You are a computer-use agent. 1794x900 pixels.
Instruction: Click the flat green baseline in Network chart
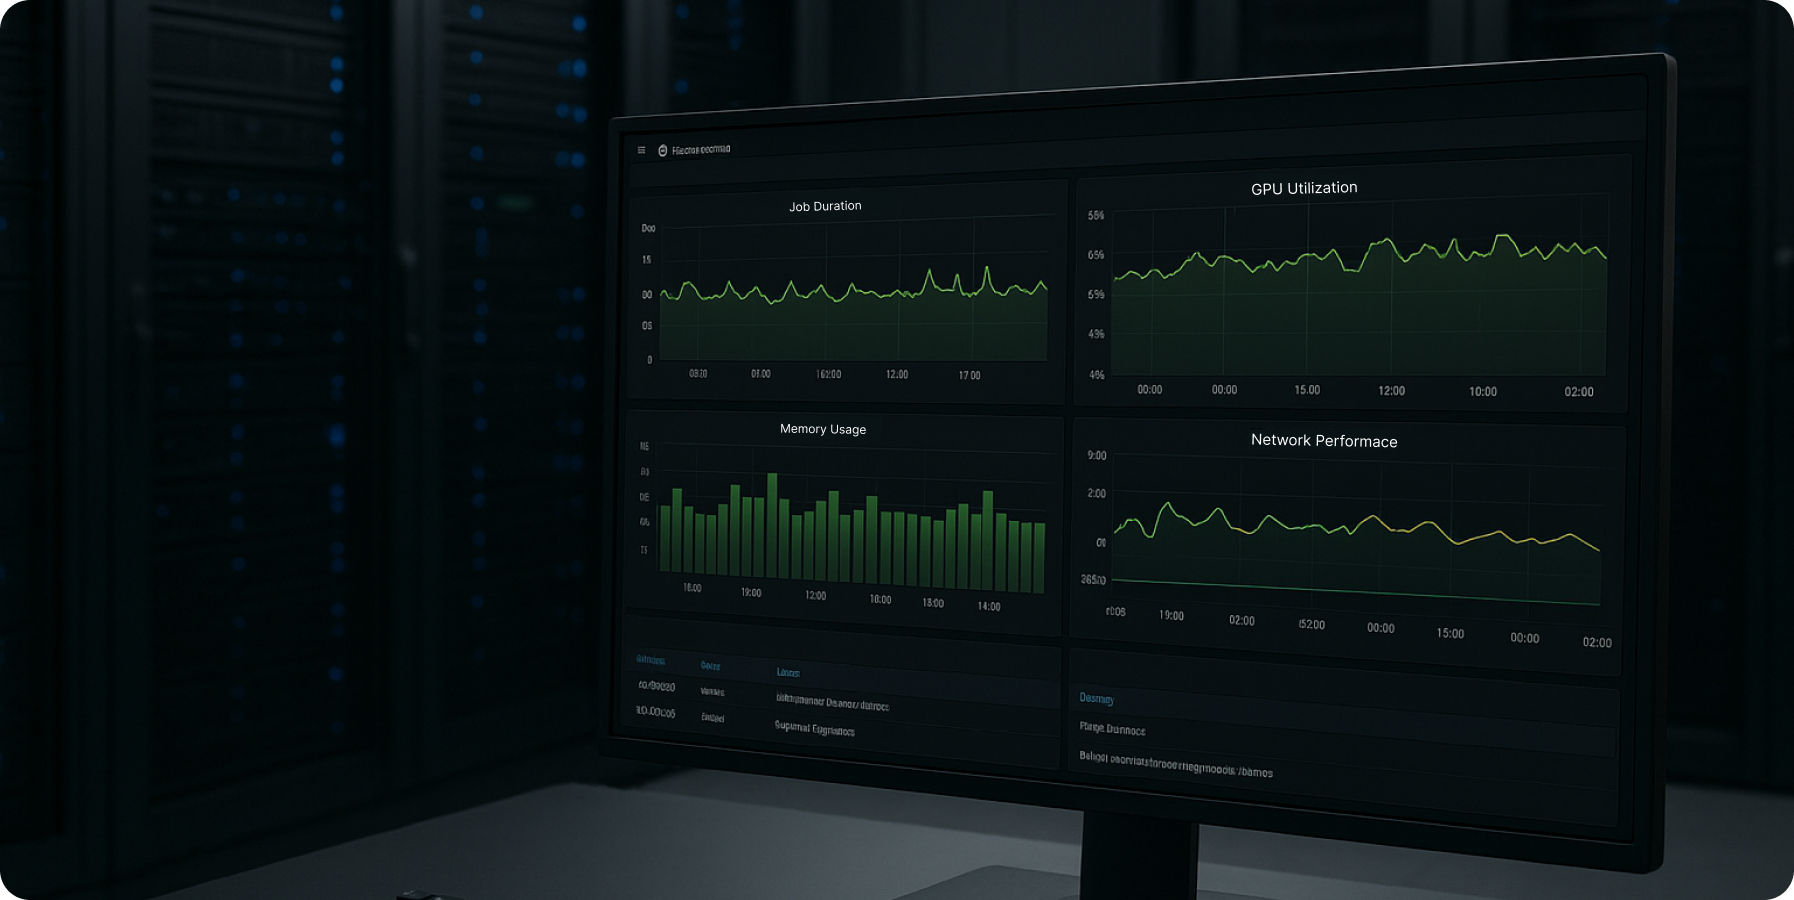tap(1350, 592)
